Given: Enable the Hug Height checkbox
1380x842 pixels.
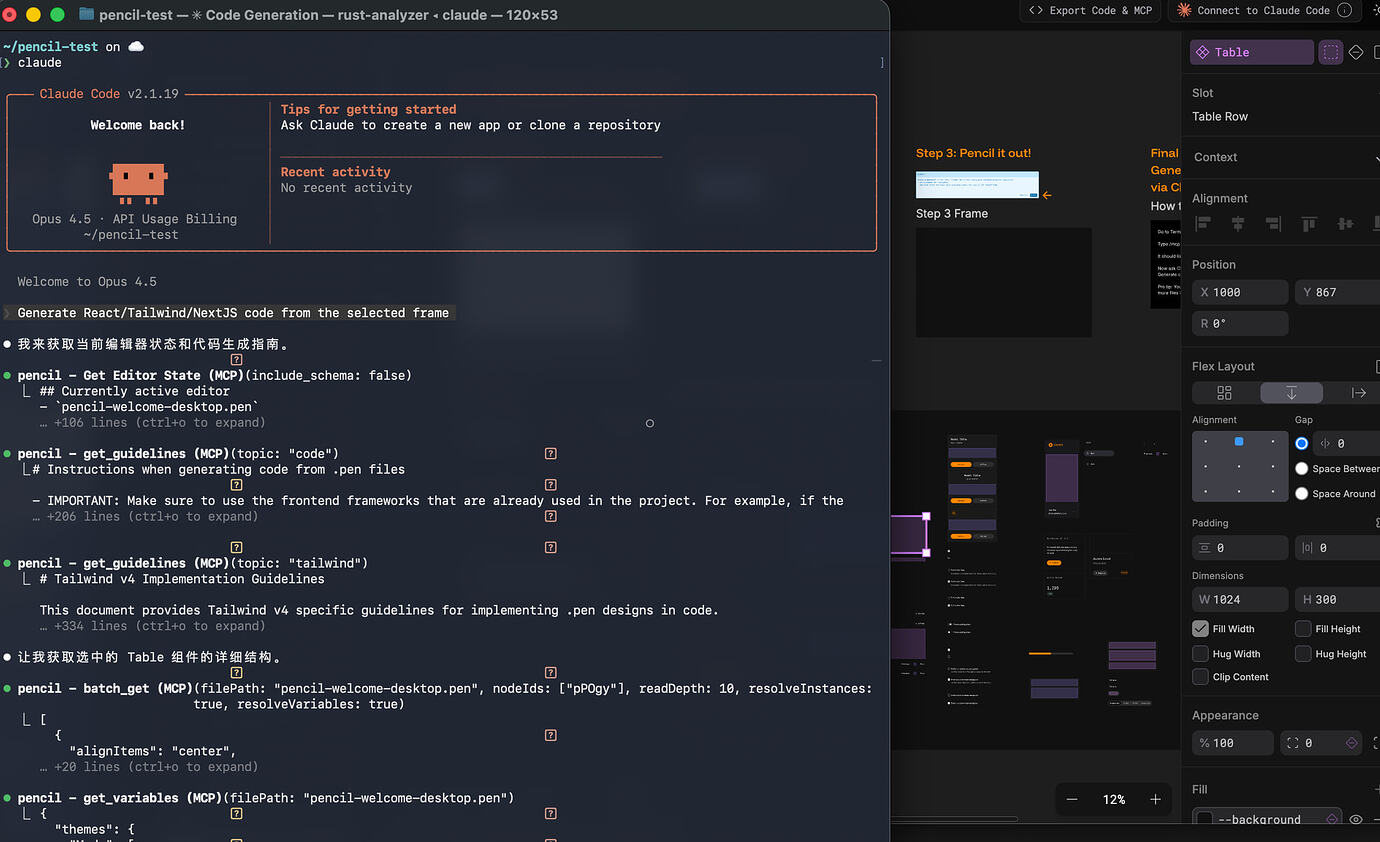Looking at the screenshot, I should click(x=1303, y=654).
